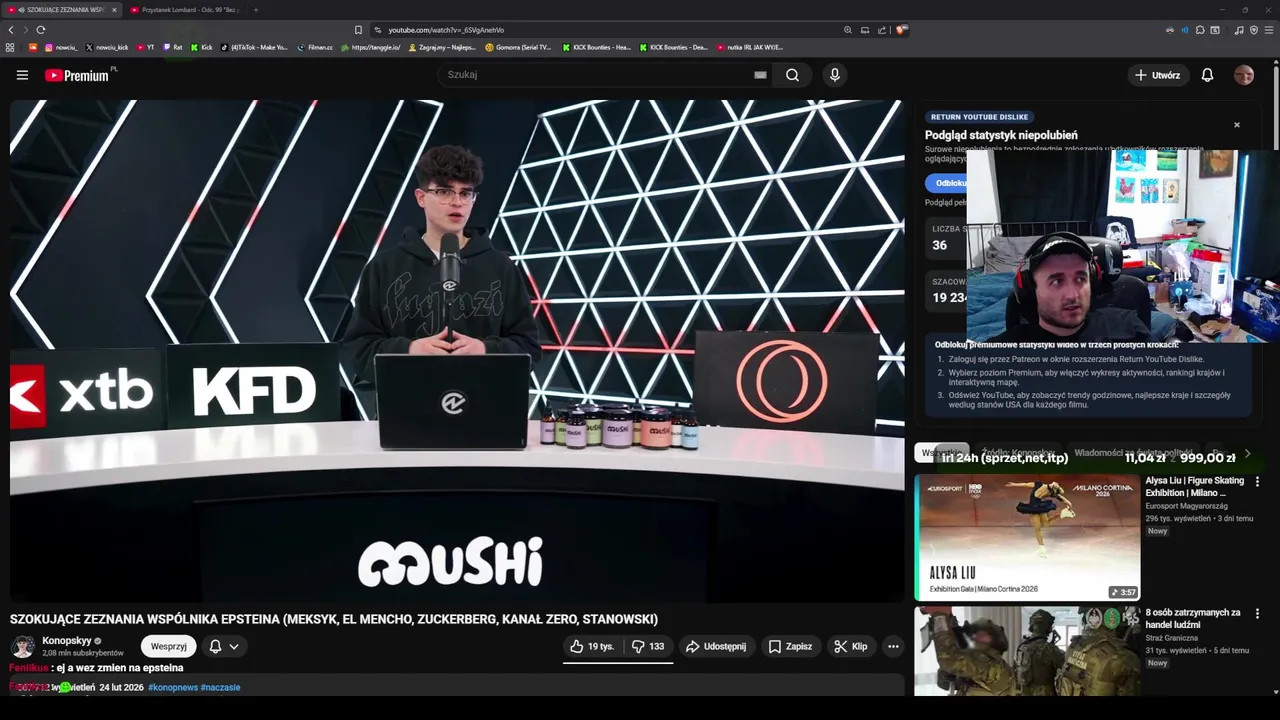Open the zoom magnifier in the address bar

(x=848, y=30)
